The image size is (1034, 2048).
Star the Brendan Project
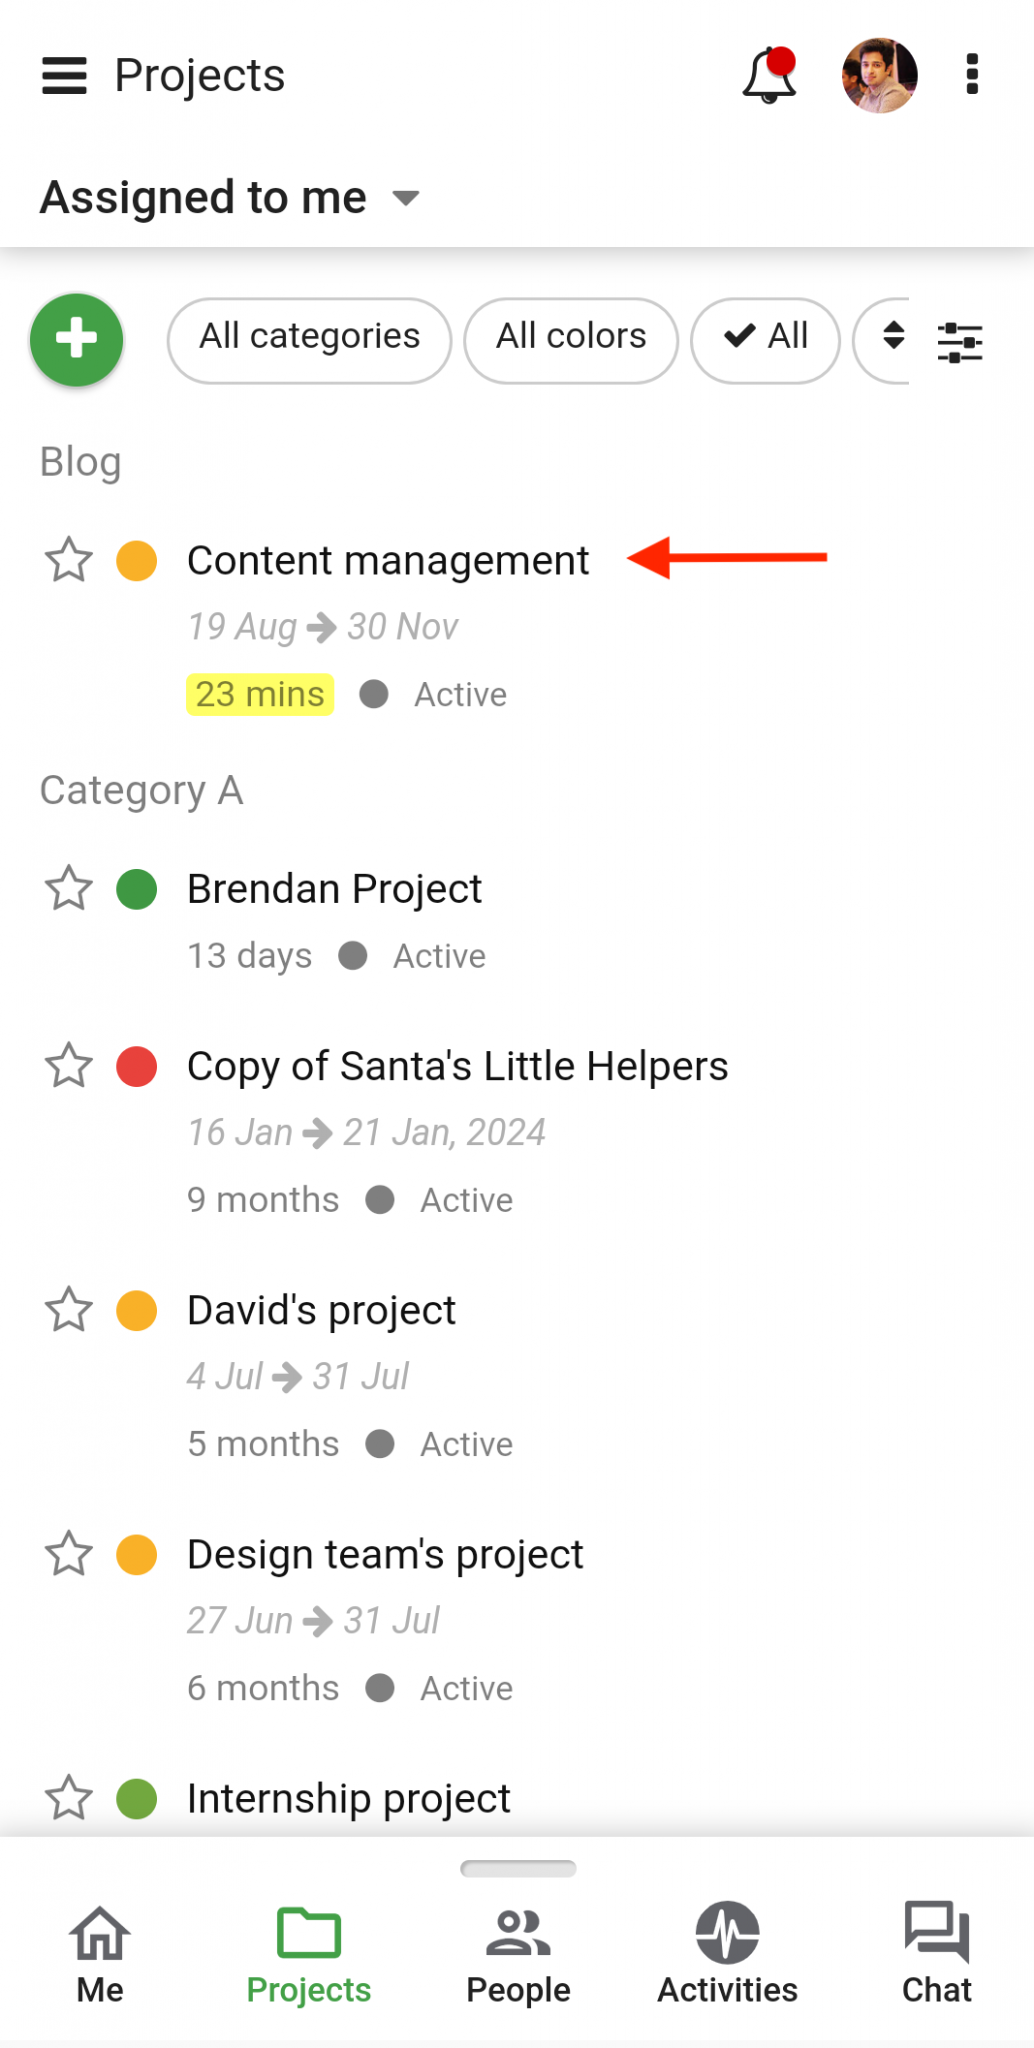point(68,888)
